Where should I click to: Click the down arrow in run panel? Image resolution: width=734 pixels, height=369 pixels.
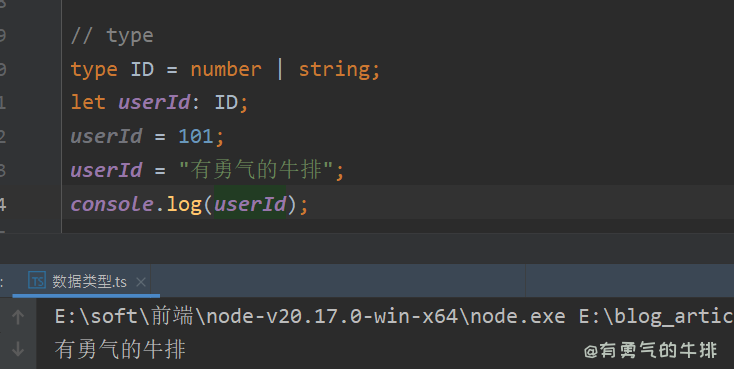click(18, 349)
